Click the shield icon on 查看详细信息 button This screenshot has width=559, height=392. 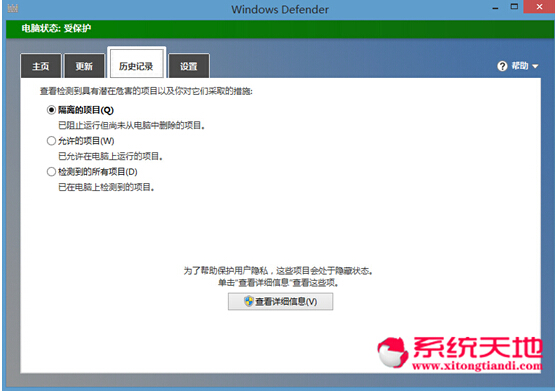248,301
